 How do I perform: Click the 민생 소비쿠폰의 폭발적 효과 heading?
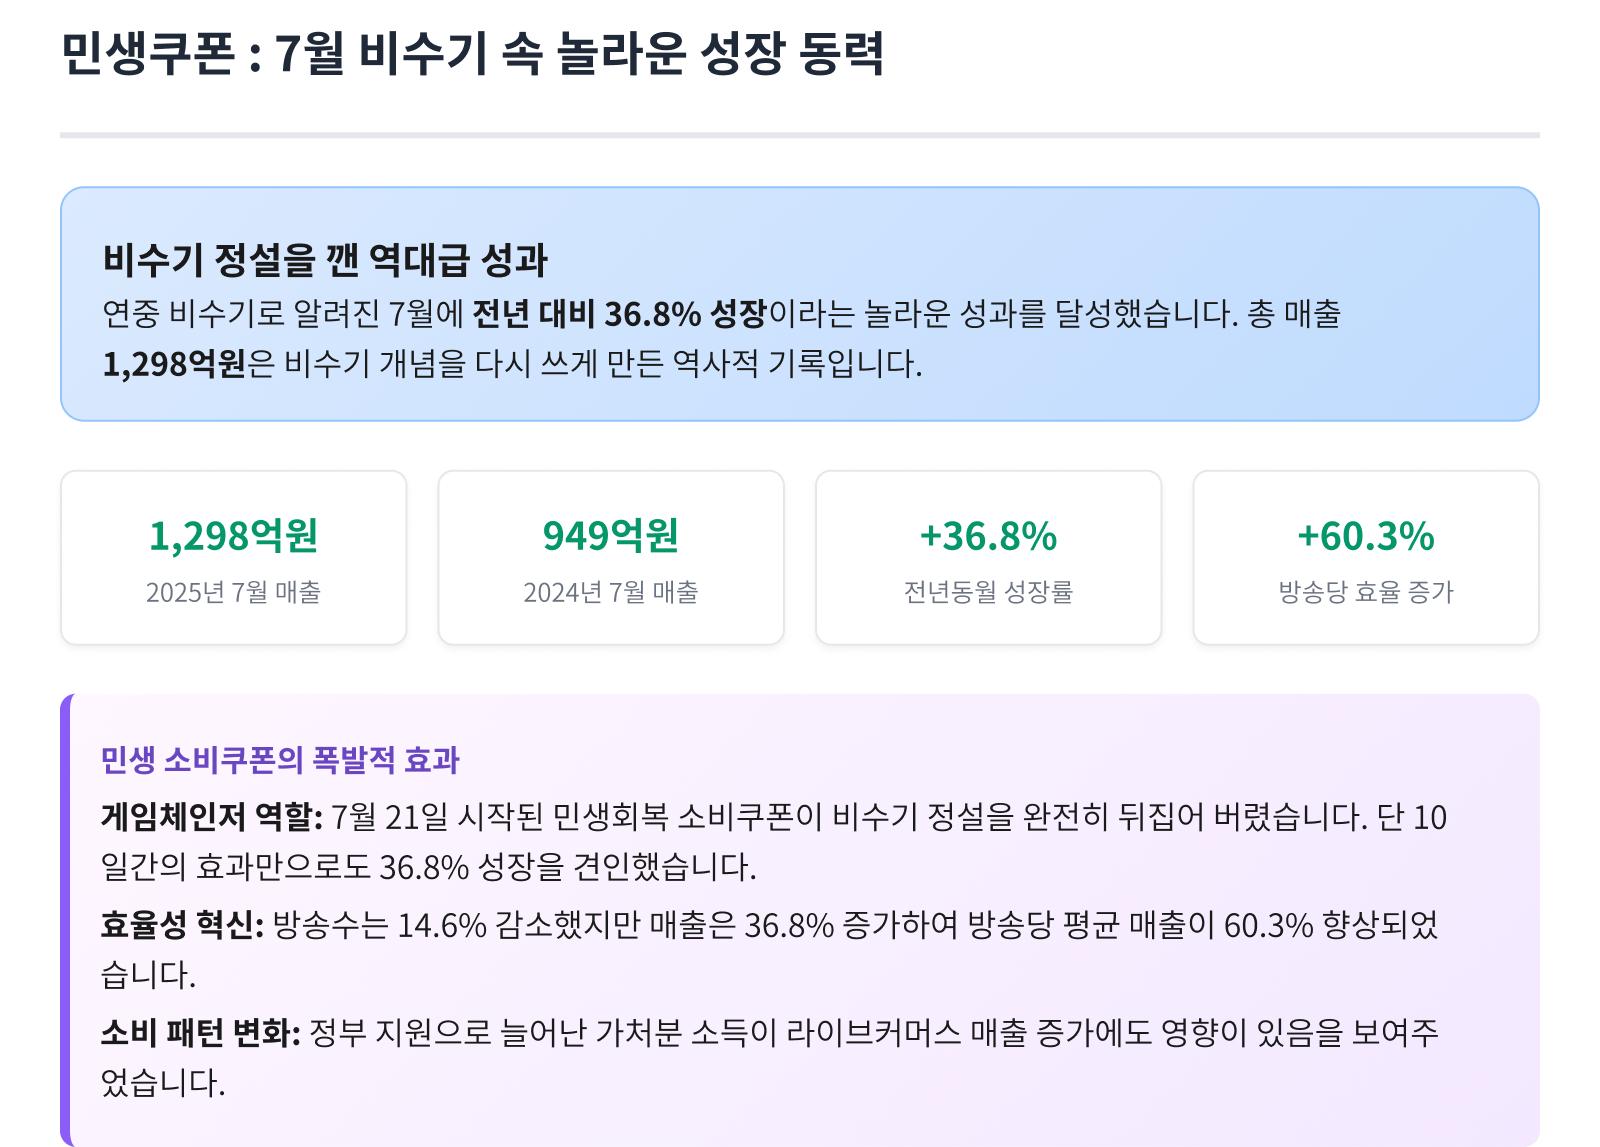(x=280, y=760)
